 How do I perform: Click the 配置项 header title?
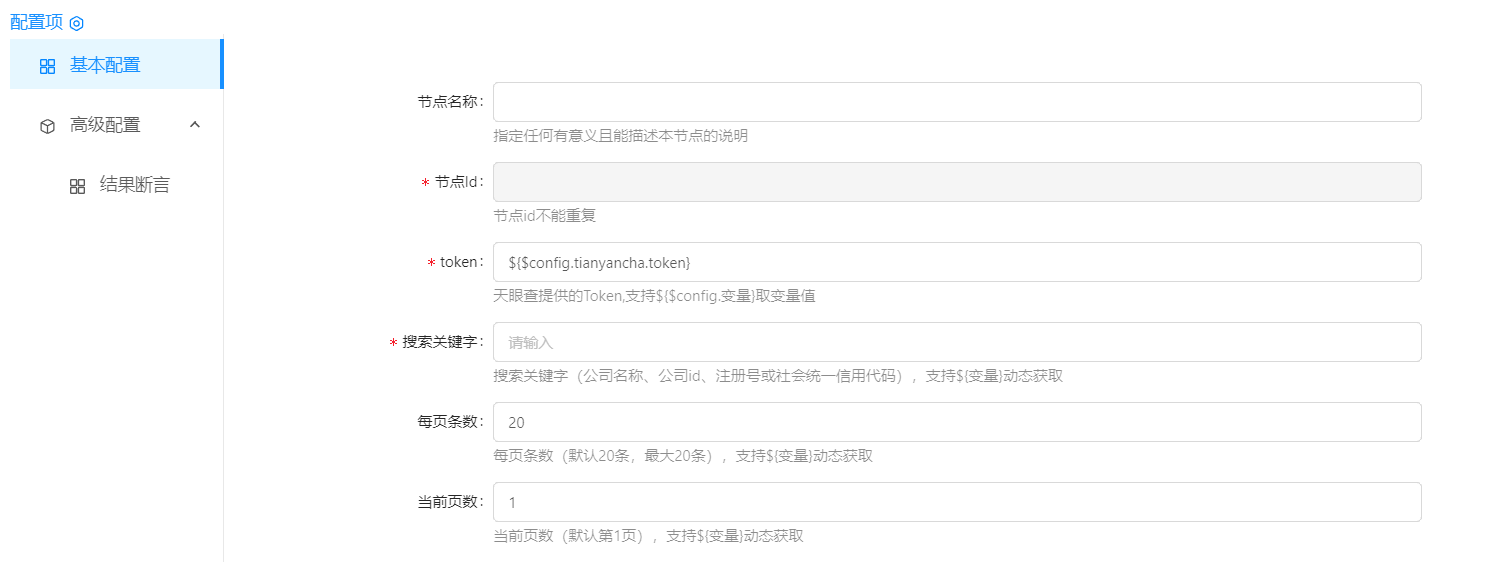[x=36, y=22]
